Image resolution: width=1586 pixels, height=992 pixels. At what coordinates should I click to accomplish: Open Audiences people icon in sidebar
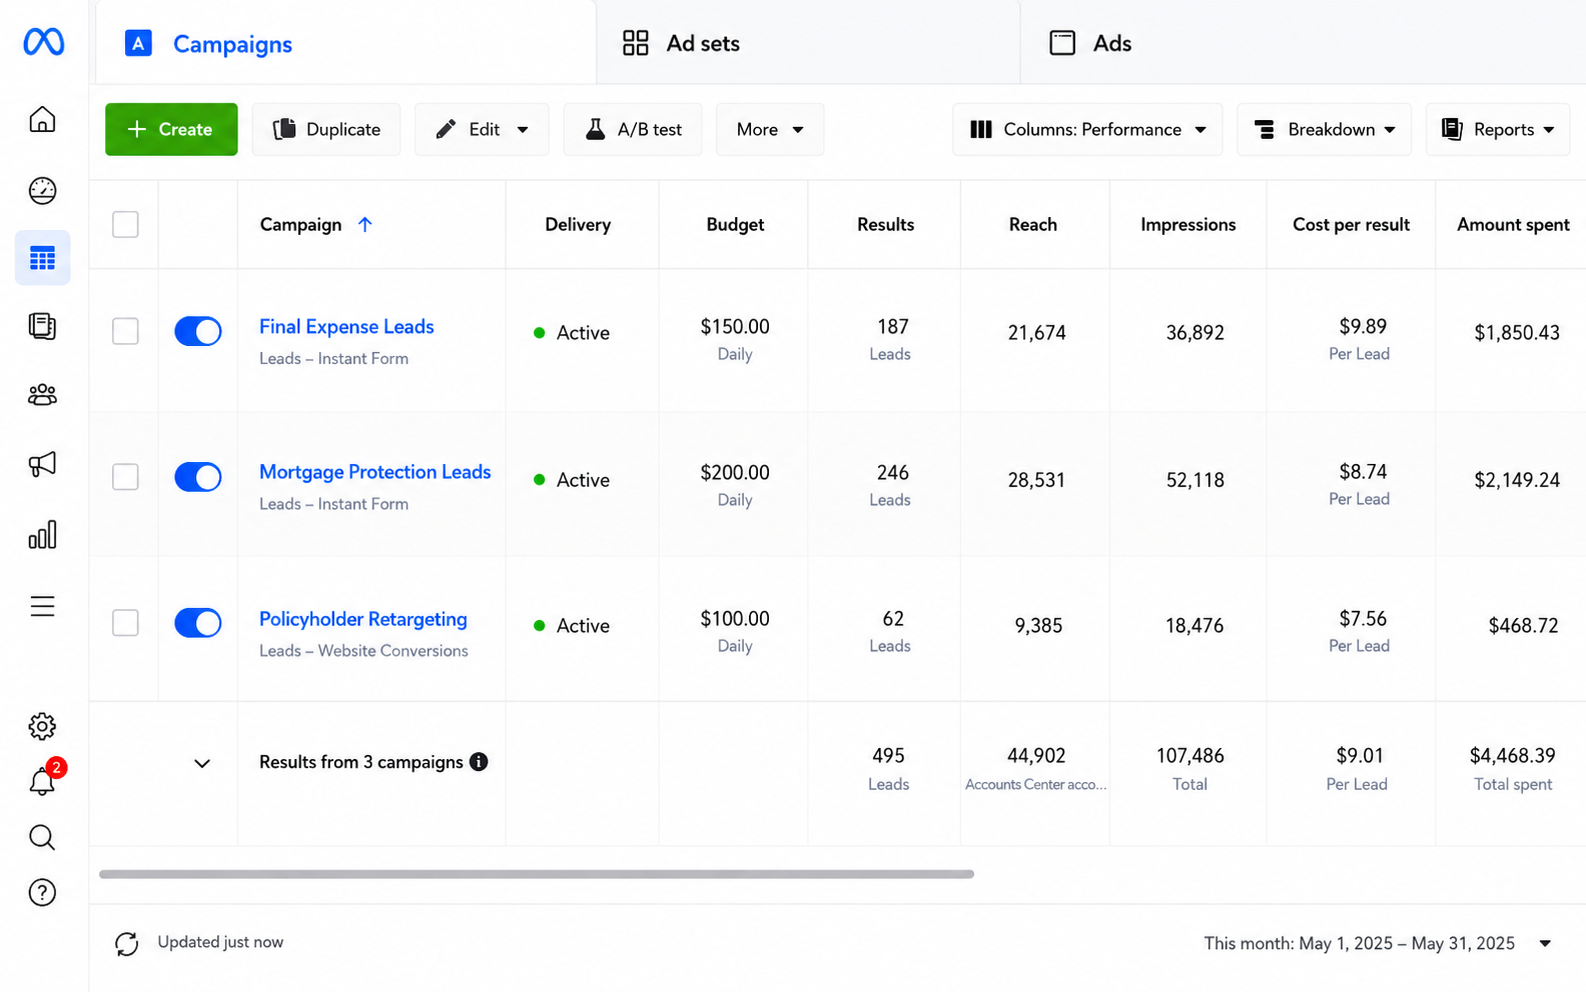pyautogui.click(x=42, y=395)
